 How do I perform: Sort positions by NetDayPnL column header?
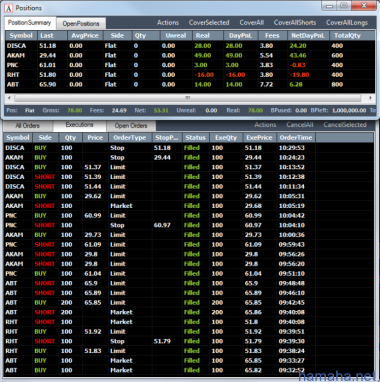(x=308, y=36)
